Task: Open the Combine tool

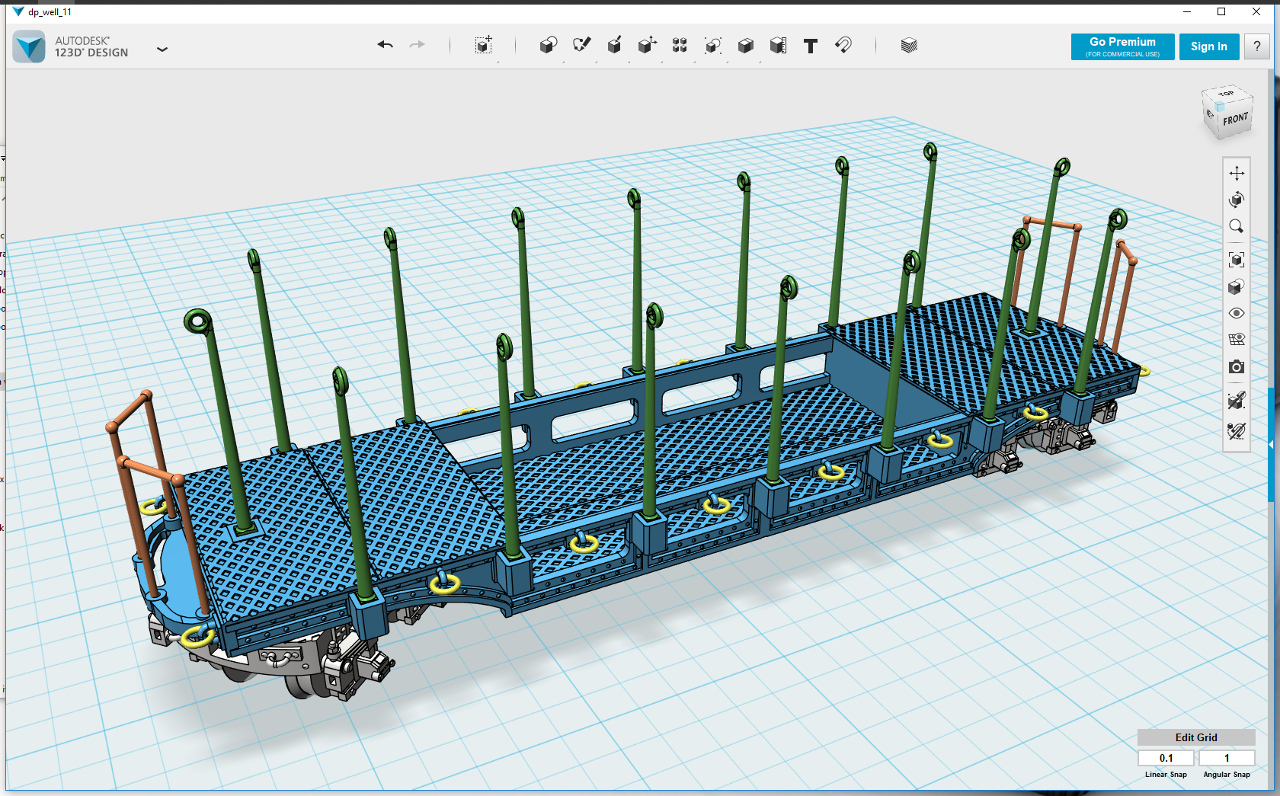Action: click(x=745, y=45)
